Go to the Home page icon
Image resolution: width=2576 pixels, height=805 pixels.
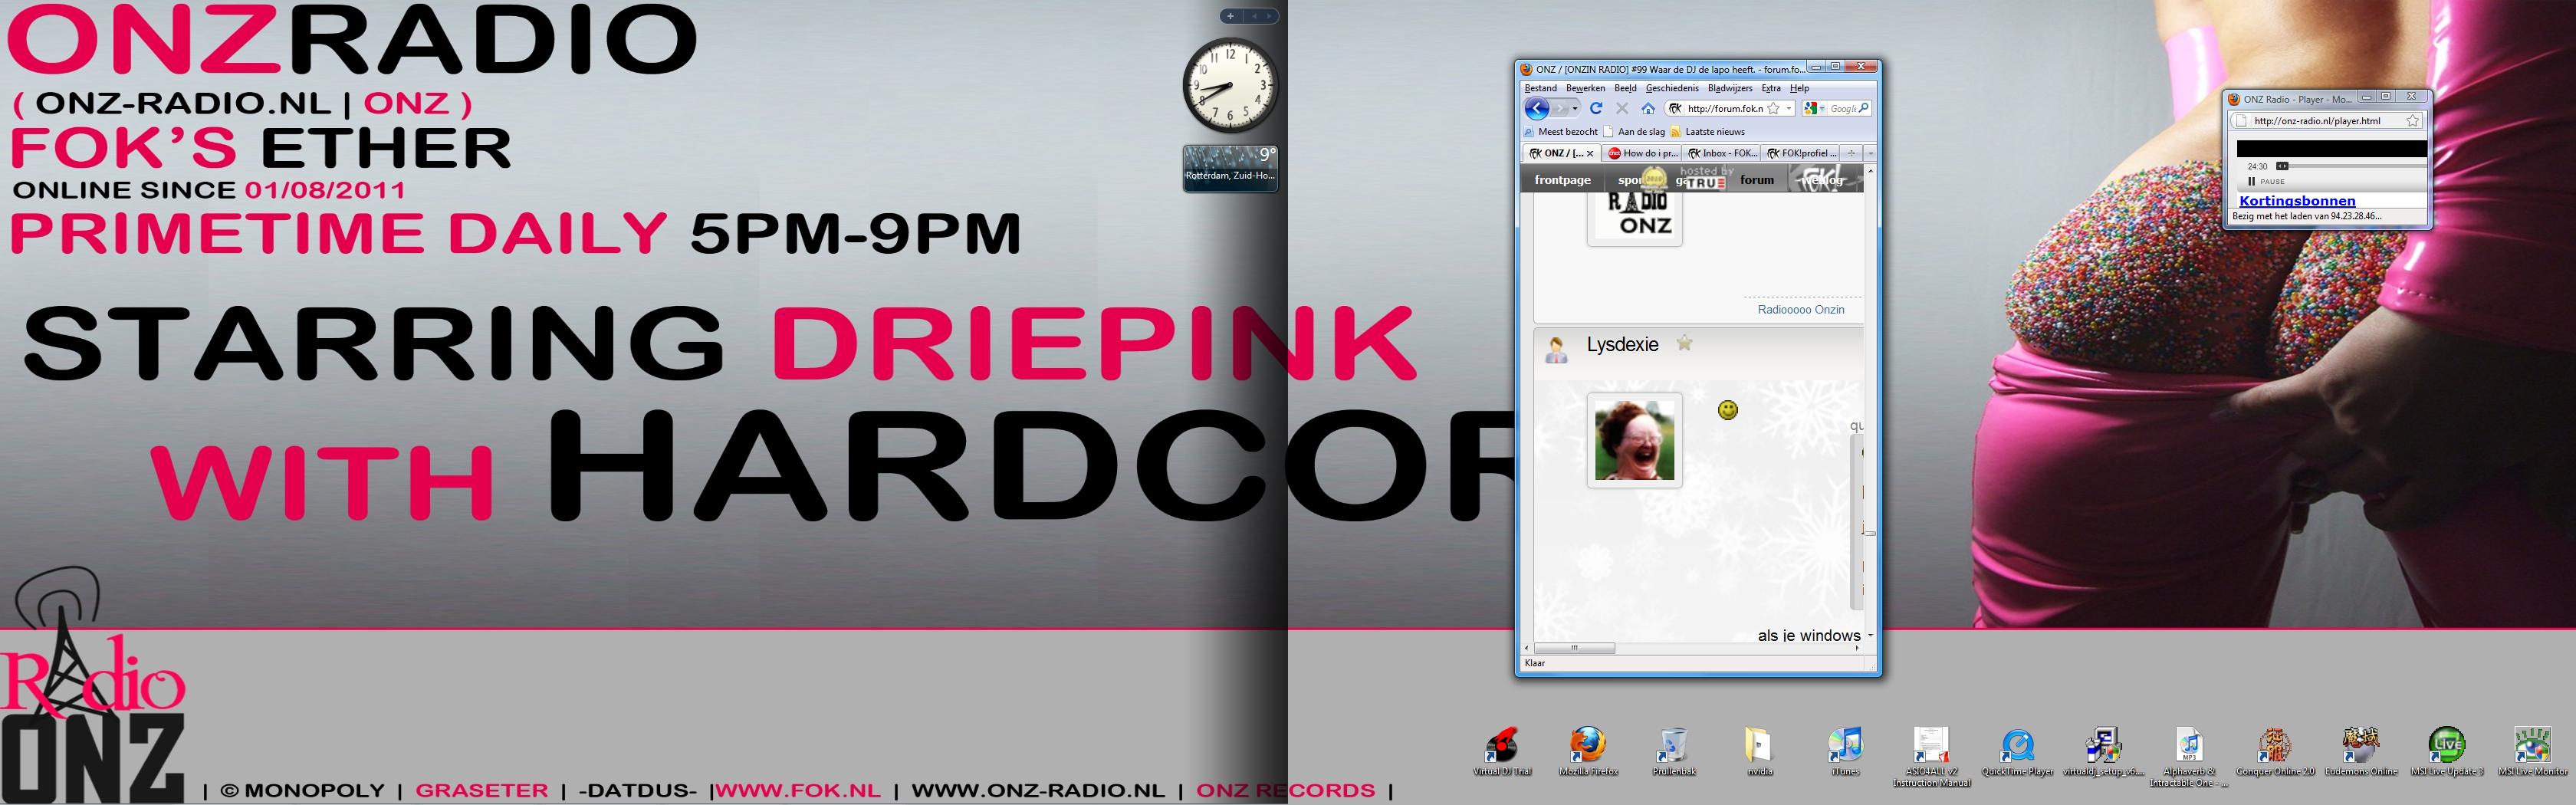pyautogui.click(x=1648, y=109)
